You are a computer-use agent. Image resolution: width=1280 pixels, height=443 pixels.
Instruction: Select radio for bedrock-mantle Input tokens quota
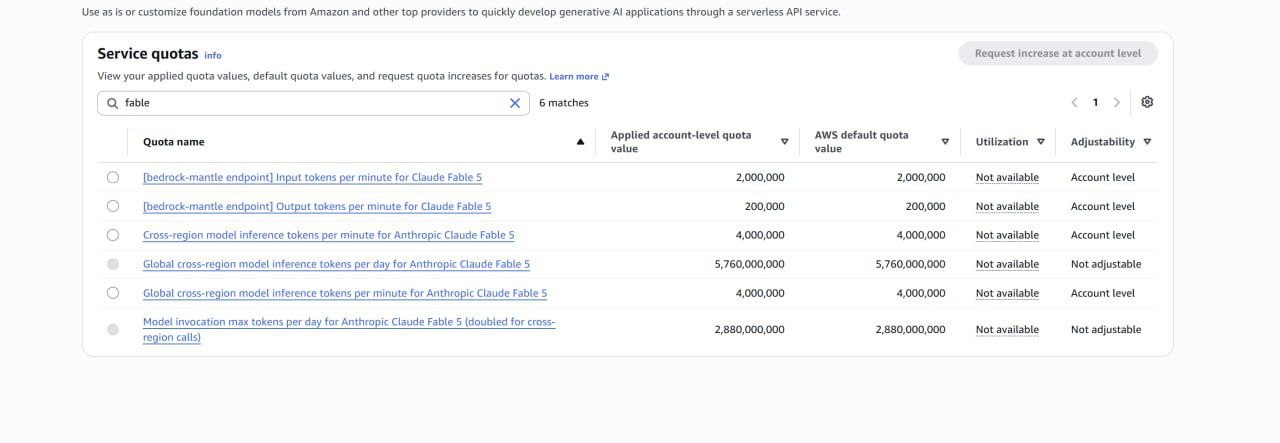[x=112, y=177]
